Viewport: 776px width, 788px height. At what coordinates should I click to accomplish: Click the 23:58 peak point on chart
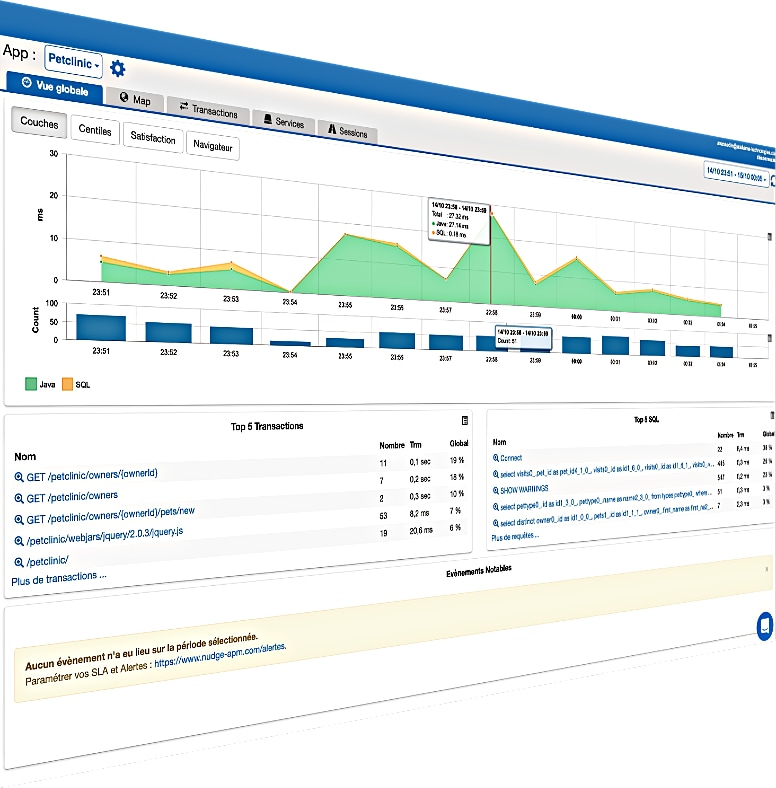click(x=492, y=214)
